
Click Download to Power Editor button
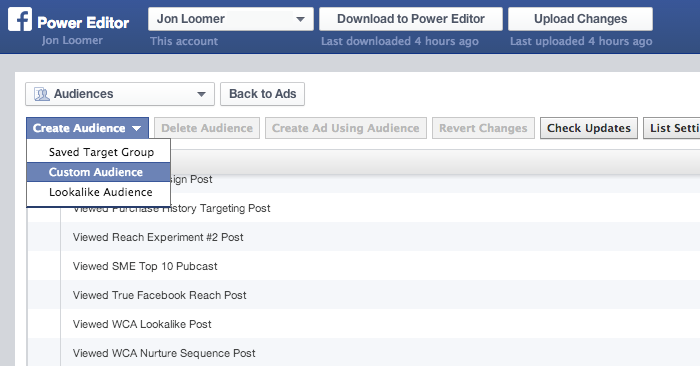(411, 19)
